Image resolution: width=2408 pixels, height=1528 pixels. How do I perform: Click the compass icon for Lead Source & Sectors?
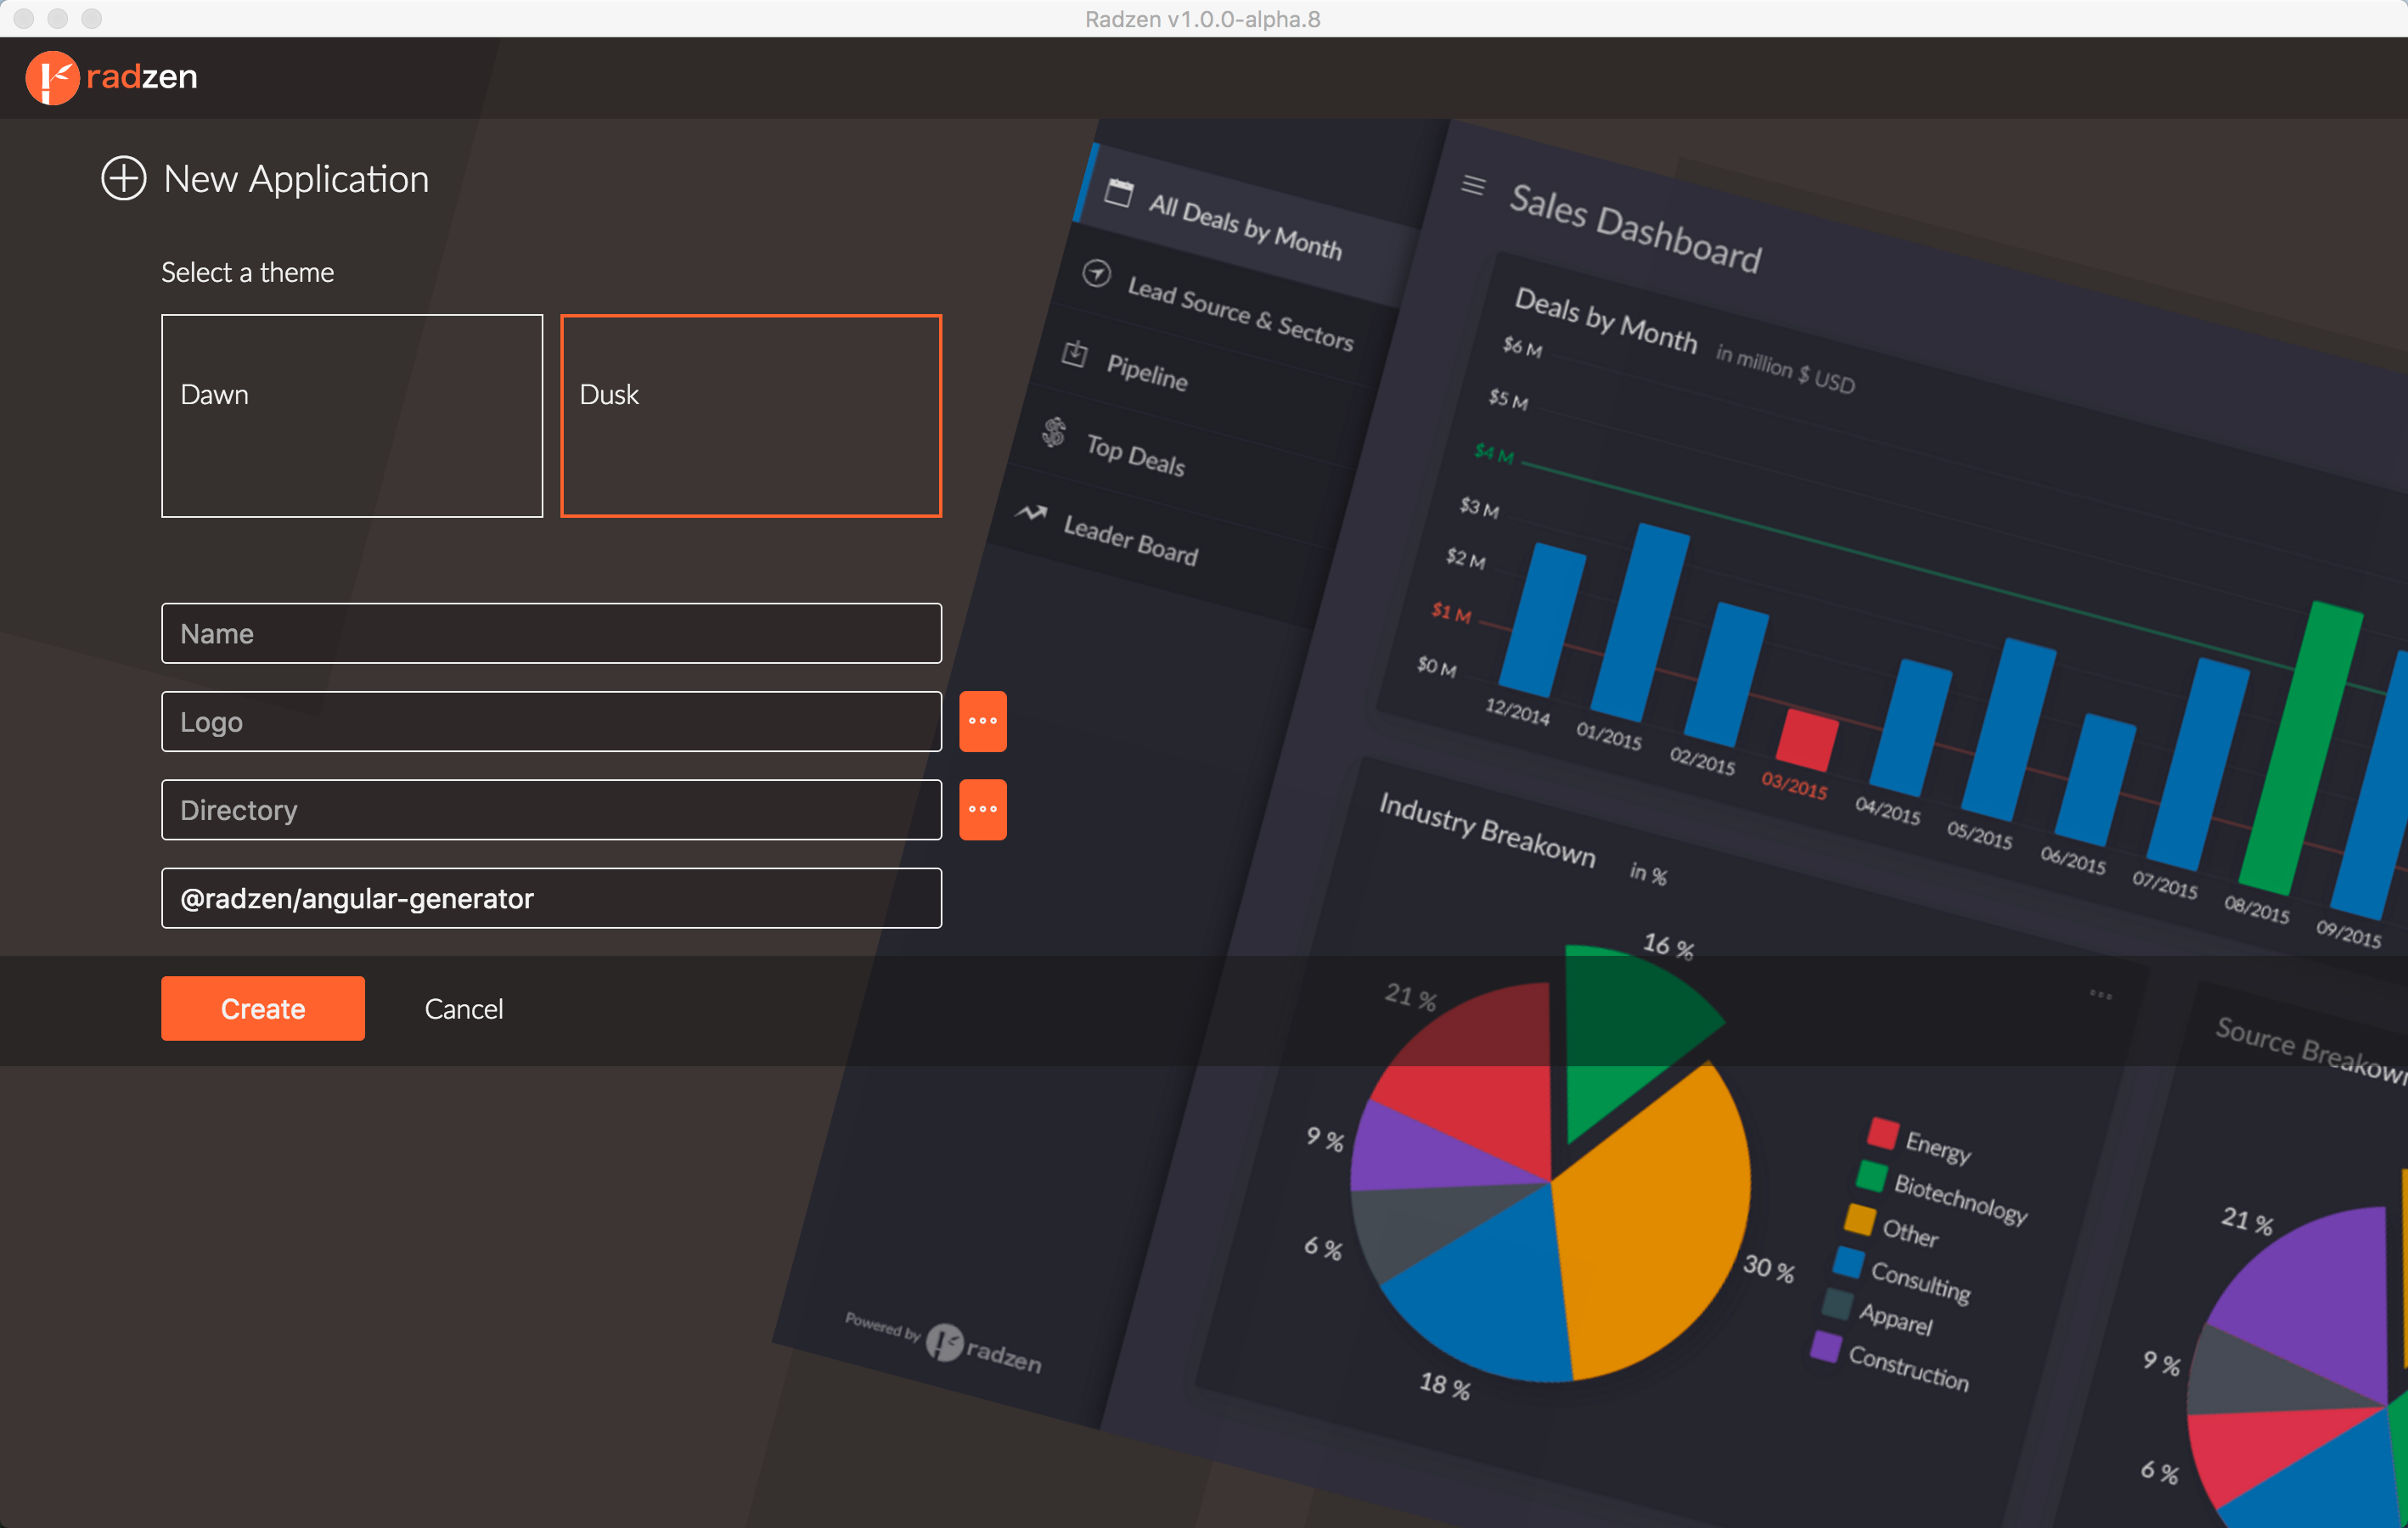click(x=1096, y=273)
